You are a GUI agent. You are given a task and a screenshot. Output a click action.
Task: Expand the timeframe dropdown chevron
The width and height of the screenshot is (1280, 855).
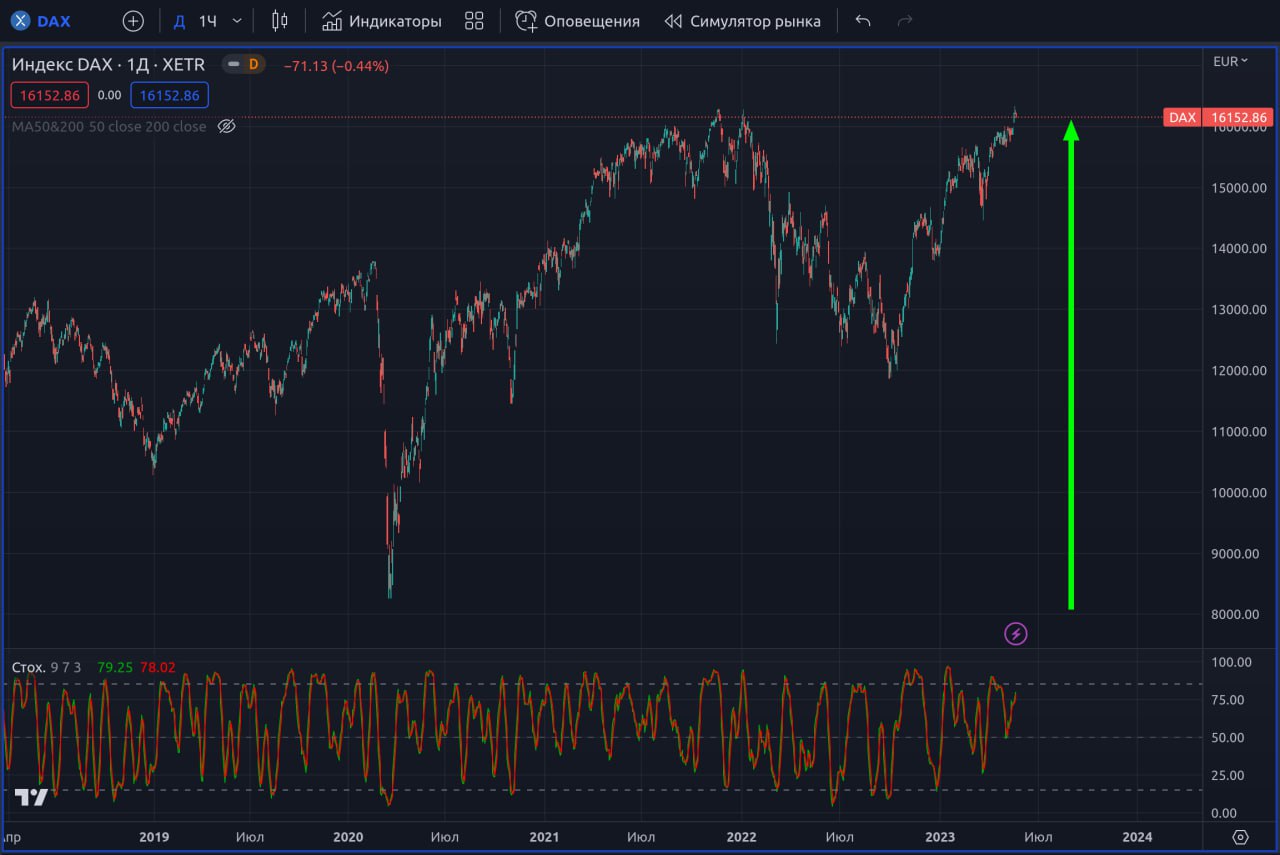tap(237, 21)
